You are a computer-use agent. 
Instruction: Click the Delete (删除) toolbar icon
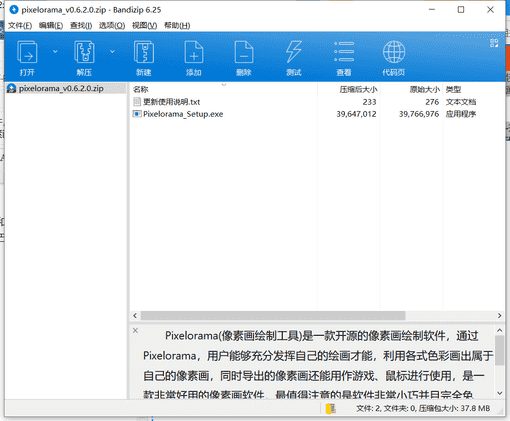pos(244,52)
